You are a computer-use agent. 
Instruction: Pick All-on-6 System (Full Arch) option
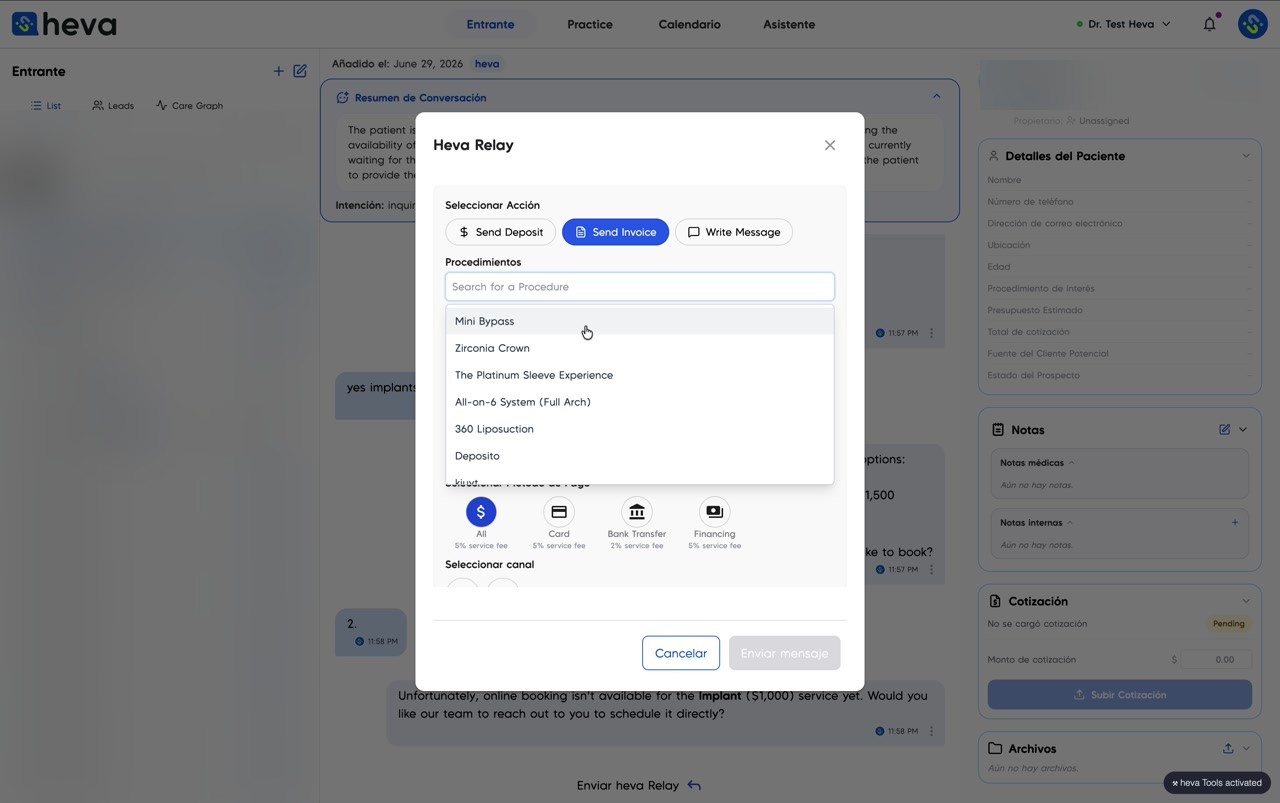tap(640, 402)
